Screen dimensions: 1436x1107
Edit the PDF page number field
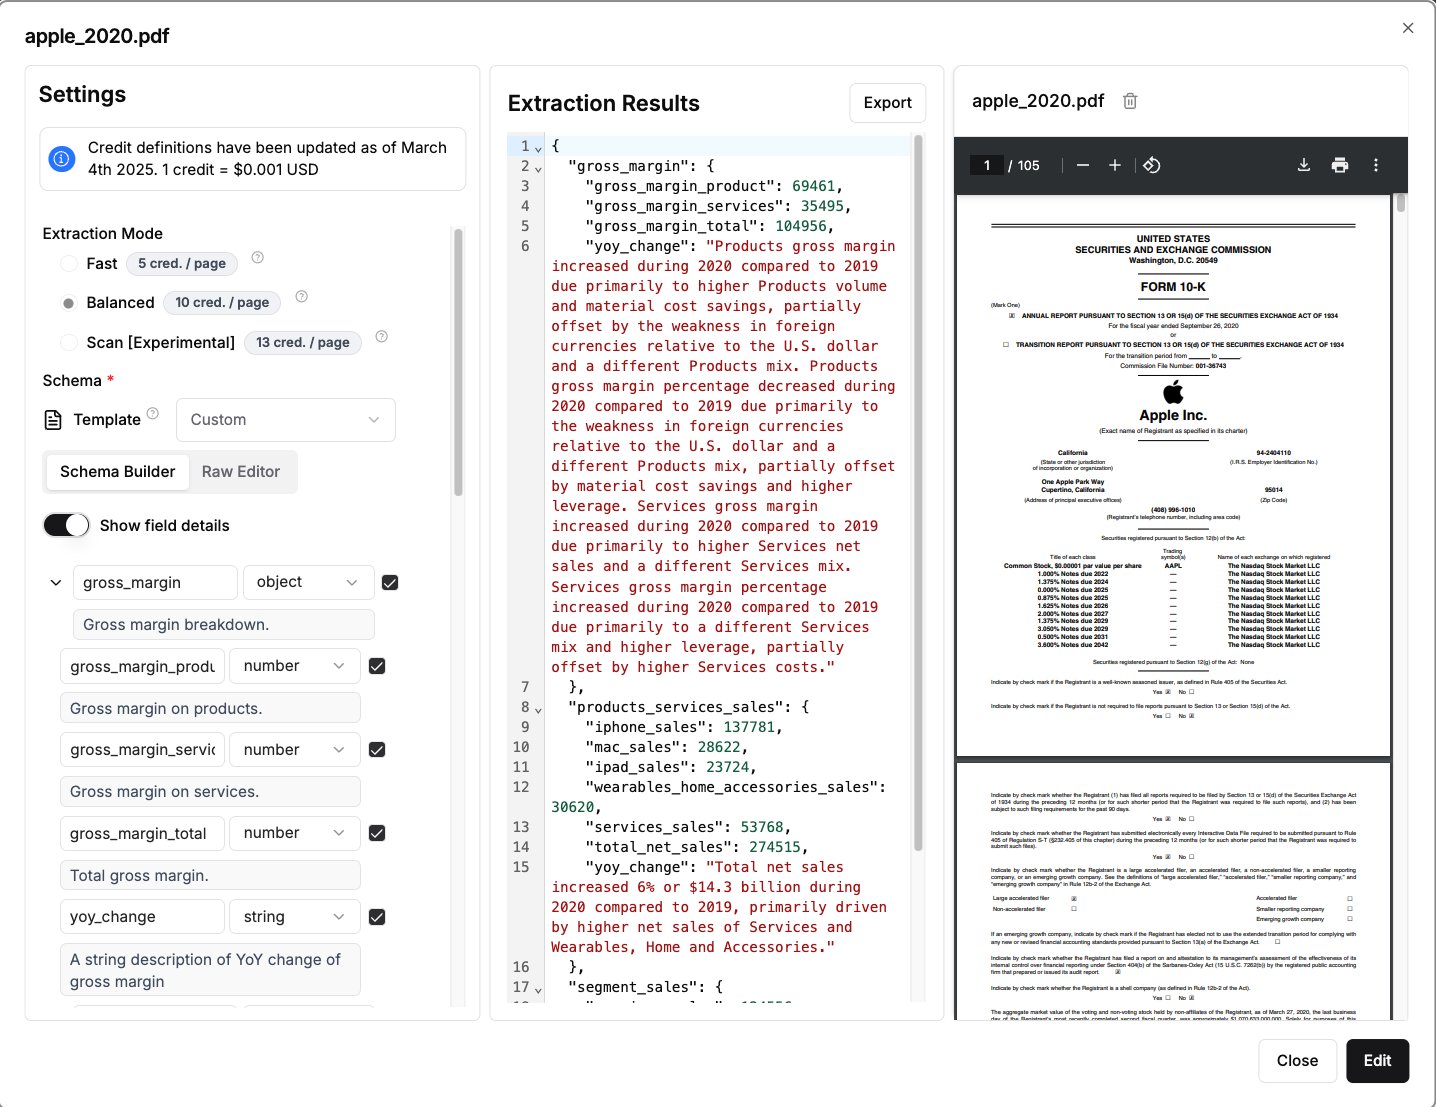coord(987,165)
